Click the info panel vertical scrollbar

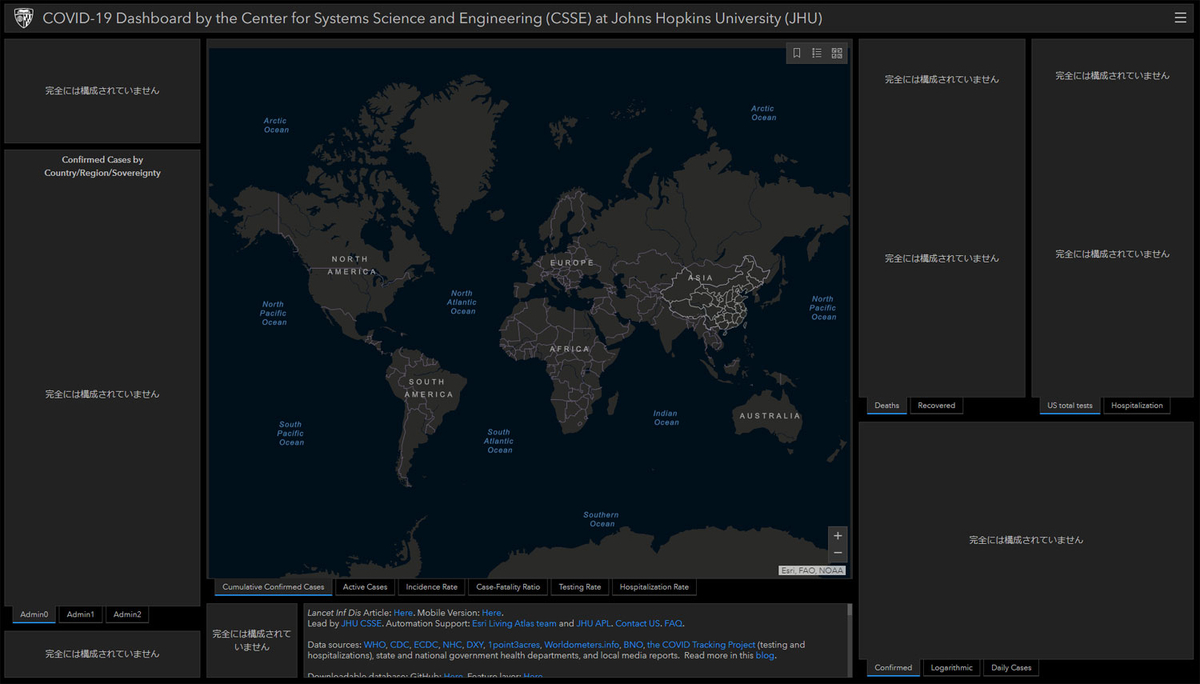[x=850, y=640]
